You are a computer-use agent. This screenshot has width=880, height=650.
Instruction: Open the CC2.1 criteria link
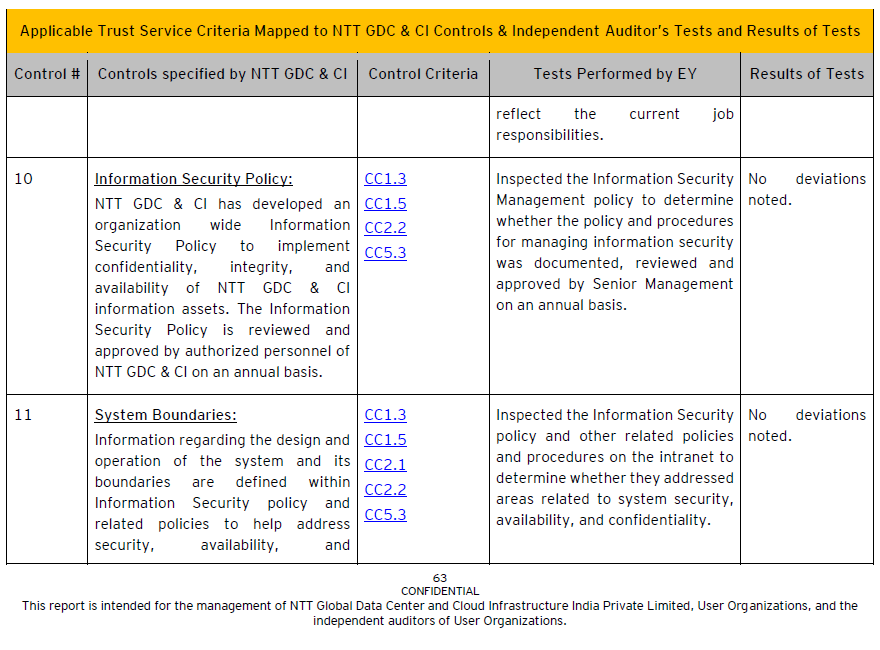[x=385, y=465]
